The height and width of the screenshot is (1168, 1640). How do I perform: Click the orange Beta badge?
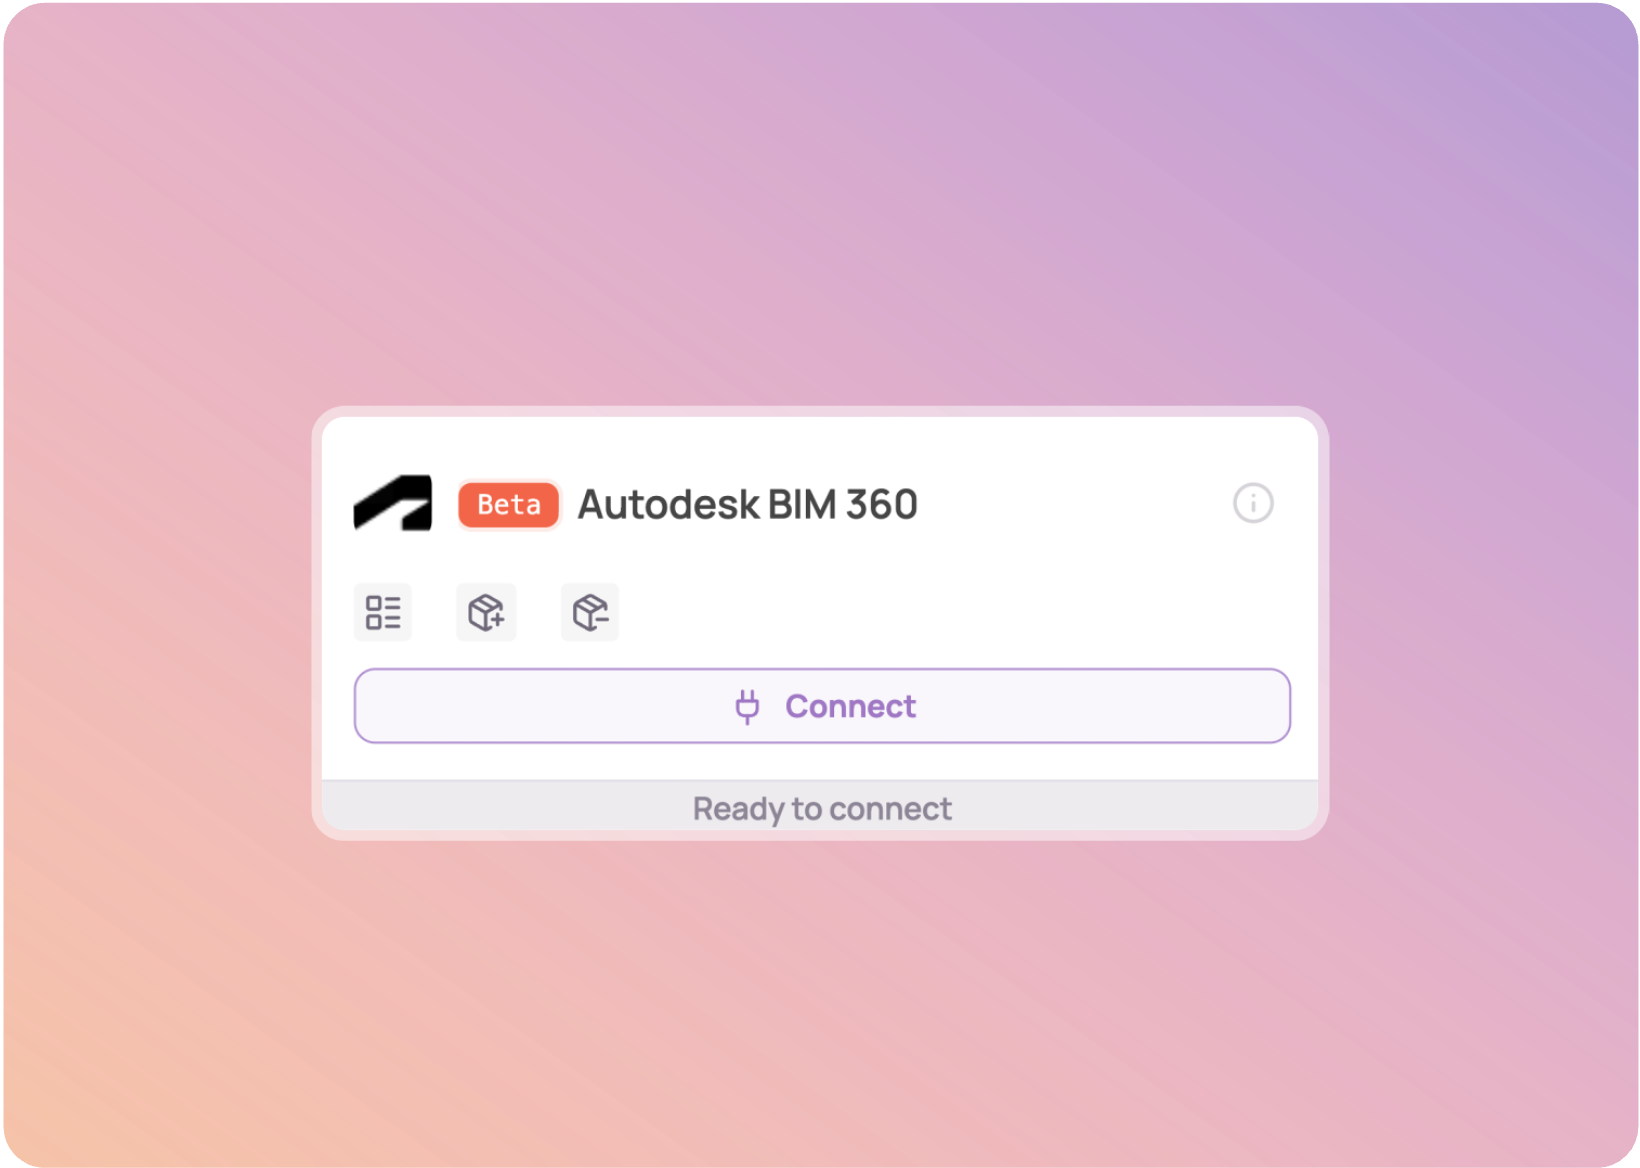pyautogui.click(x=509, y=505)
